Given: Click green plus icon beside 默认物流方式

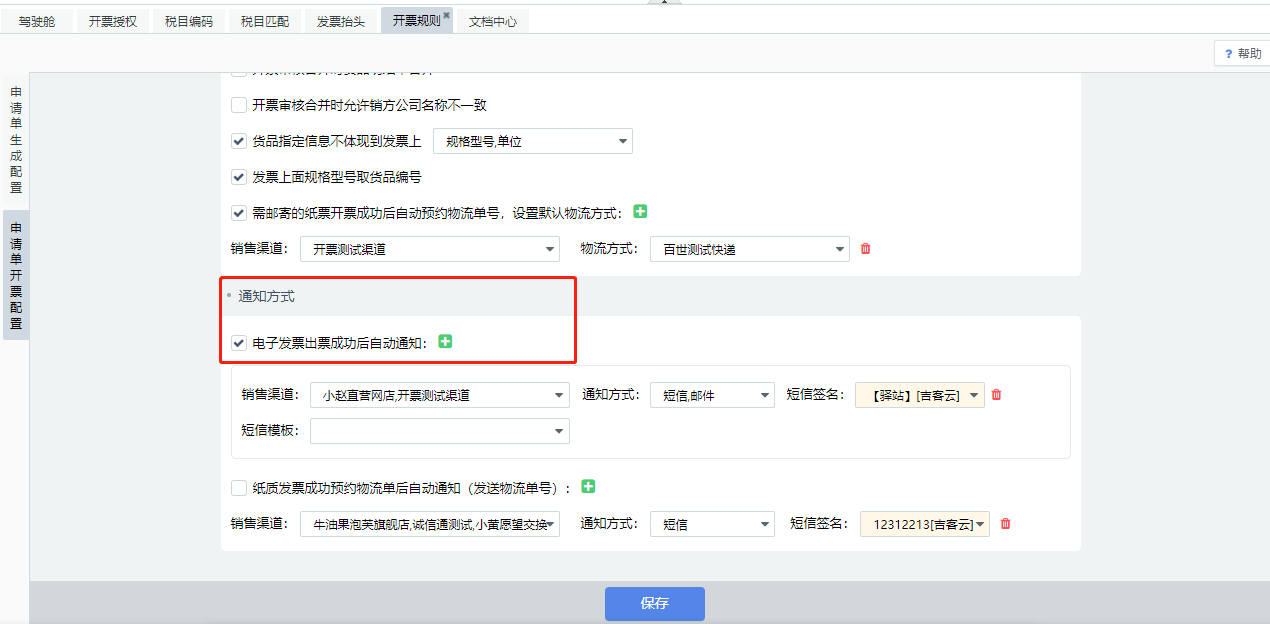Looking at the screenshot, I should (x=640, y=212).
